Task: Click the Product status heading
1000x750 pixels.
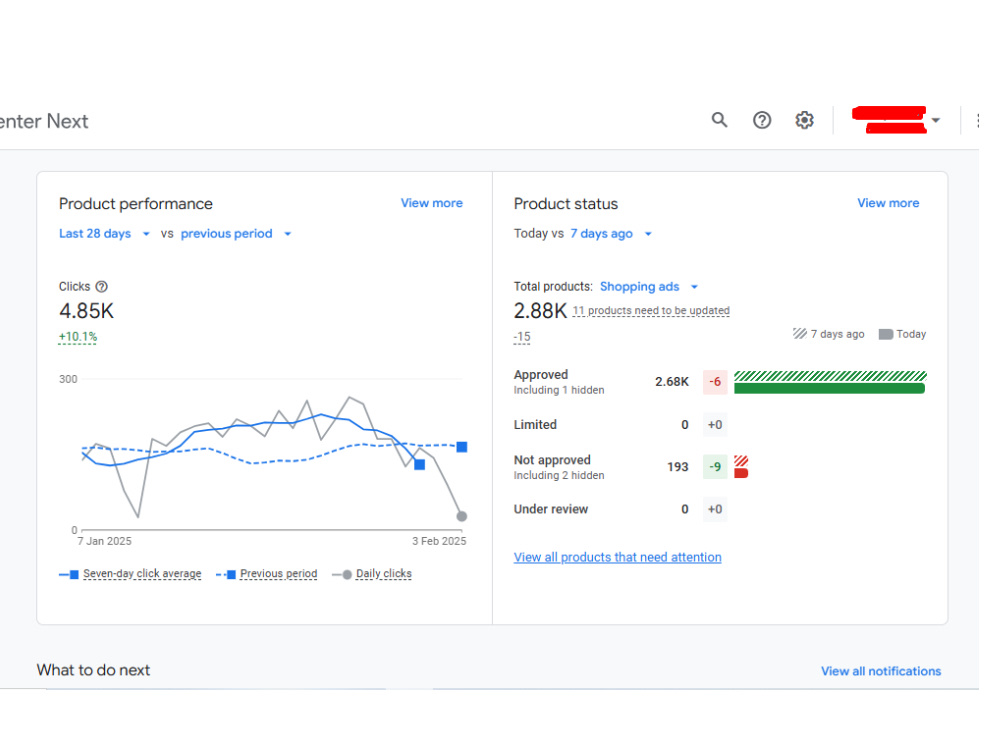Action: [x=566, y=203]
